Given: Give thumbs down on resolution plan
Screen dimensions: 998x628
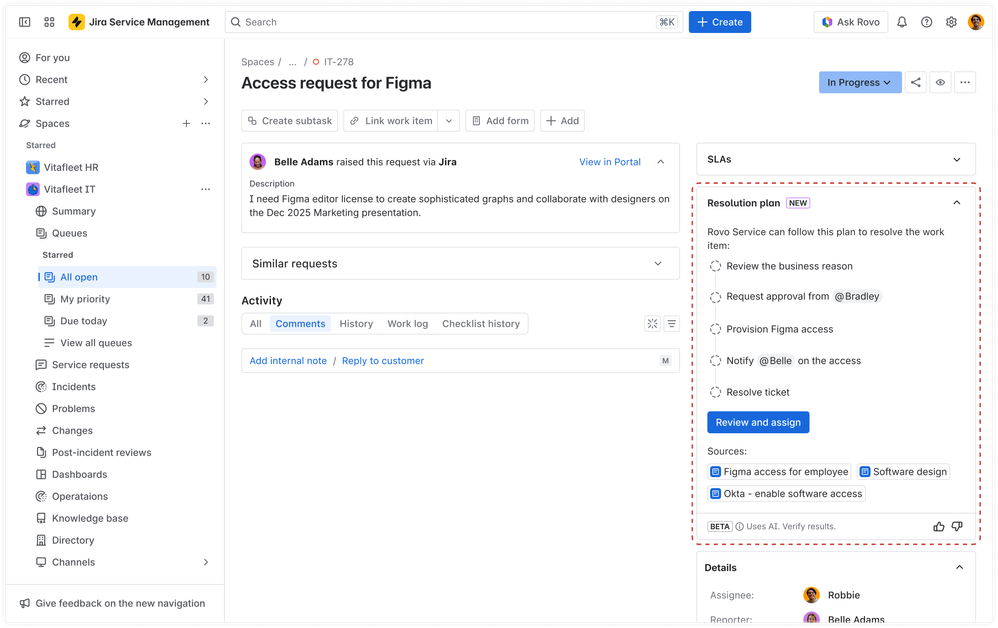Looking at the screenshot, I should click(957, 526).
